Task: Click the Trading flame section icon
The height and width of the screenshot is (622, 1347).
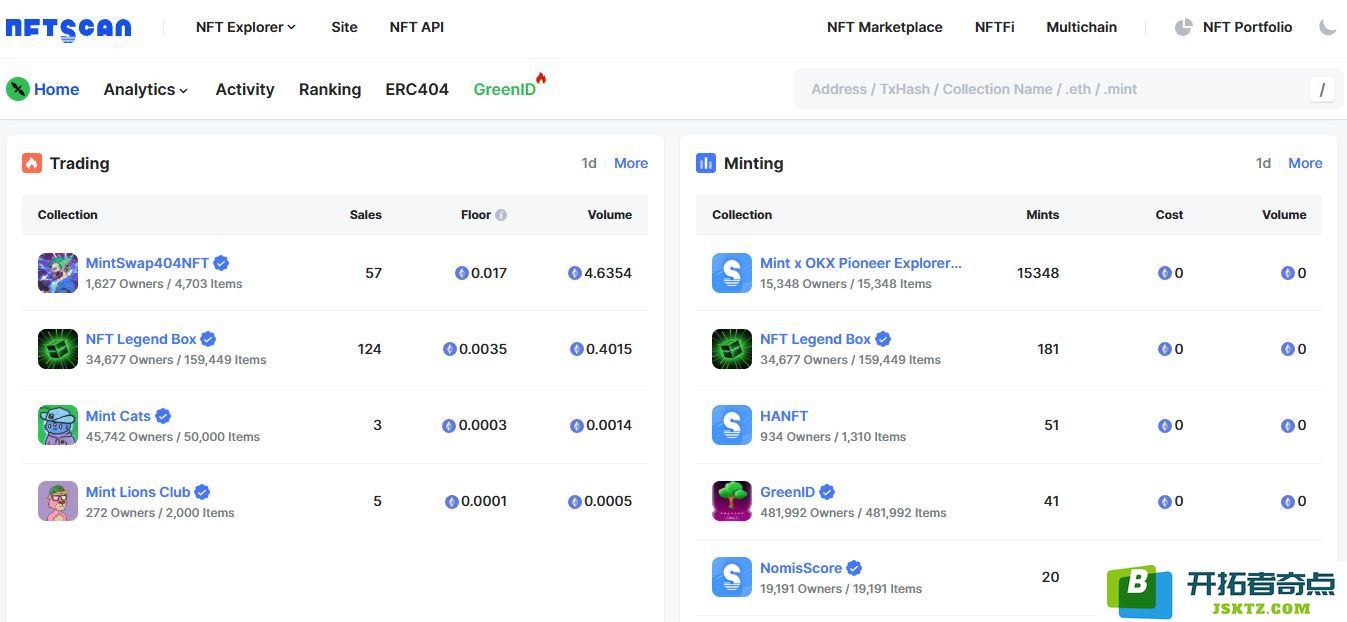Action: coord(32,163)
